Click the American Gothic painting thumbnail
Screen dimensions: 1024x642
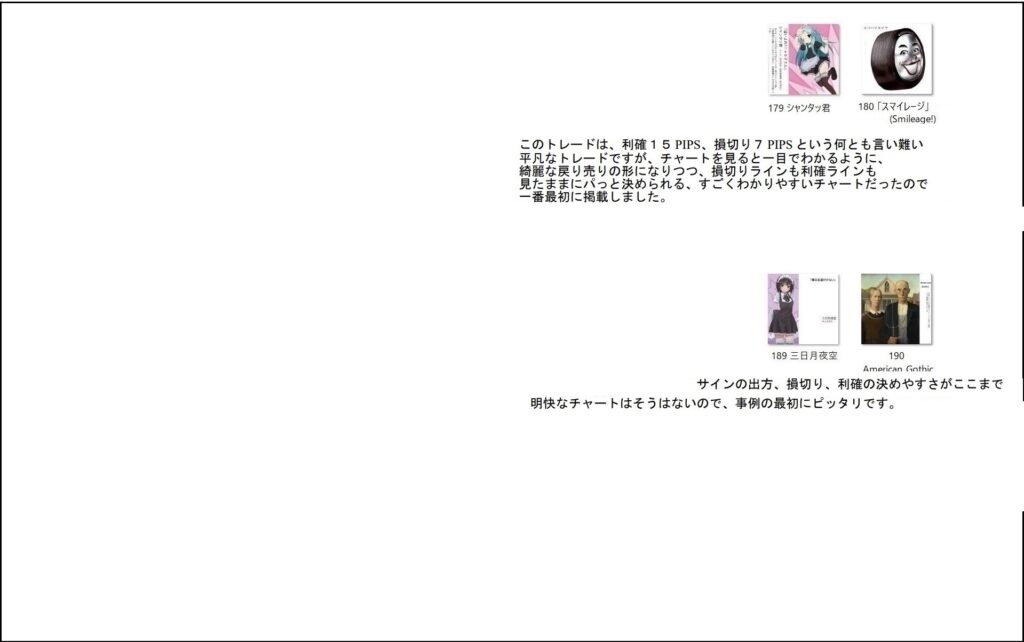896,309
